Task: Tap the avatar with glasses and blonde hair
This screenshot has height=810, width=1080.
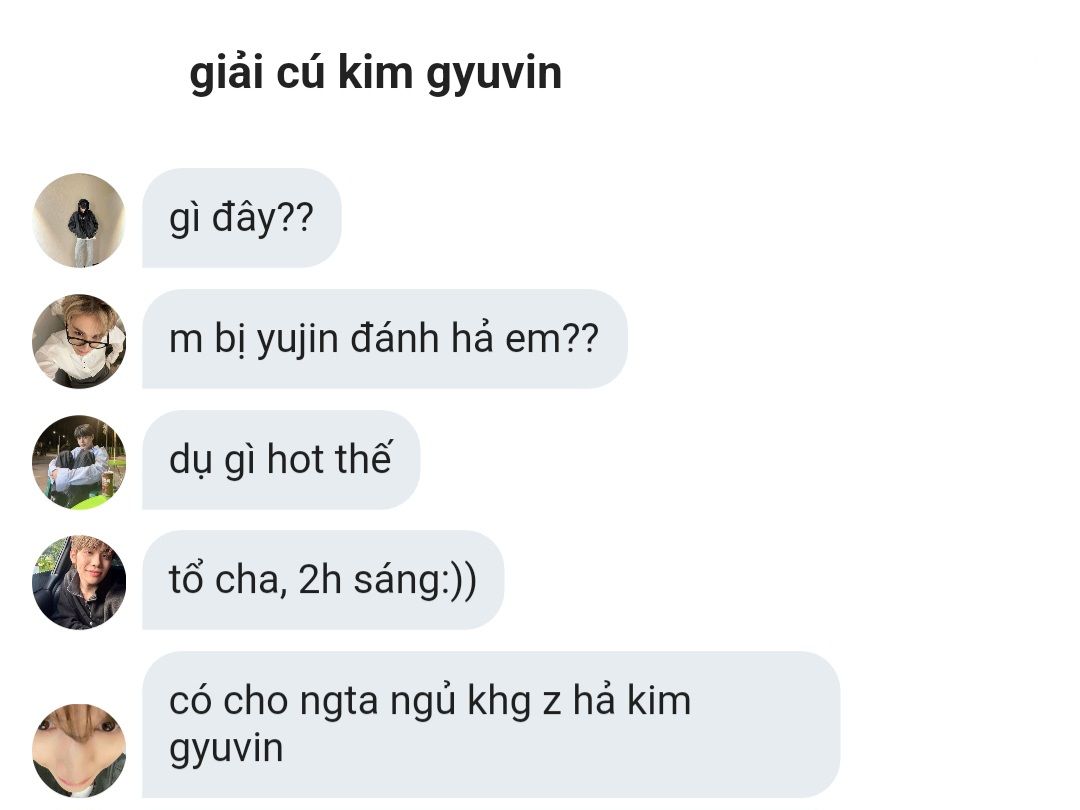Action: pos(79,341)
